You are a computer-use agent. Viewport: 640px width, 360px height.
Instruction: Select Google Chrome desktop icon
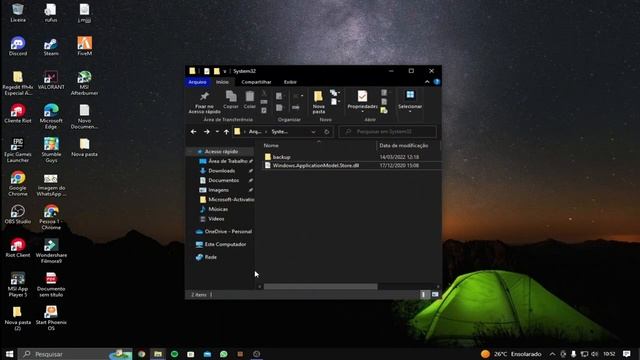click(x=18, y=184)
